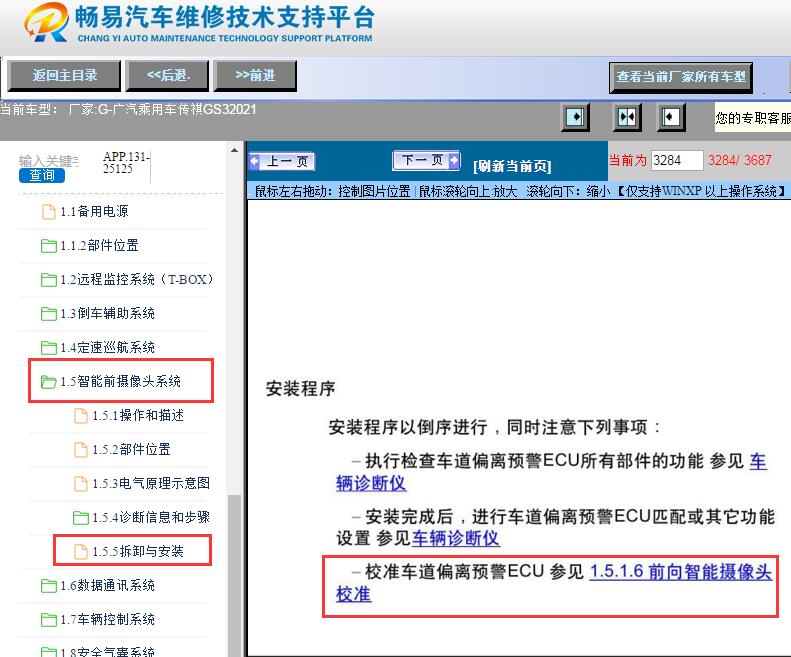The height and width of the screenshot is (657, 791).
Task: Click folder icon beside 1.3倒车辅助系统
Action: coord(48,314)
